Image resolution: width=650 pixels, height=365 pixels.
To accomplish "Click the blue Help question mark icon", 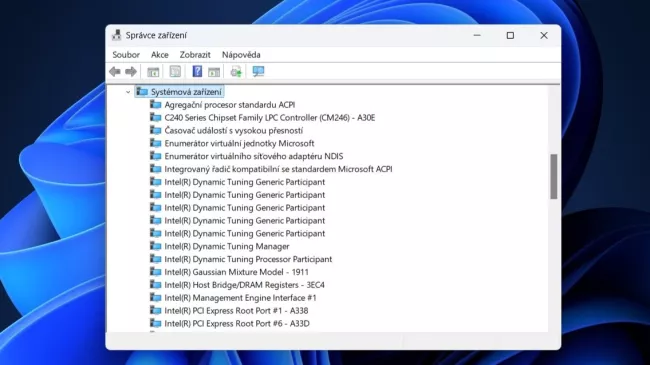I will tap(197, 71).
